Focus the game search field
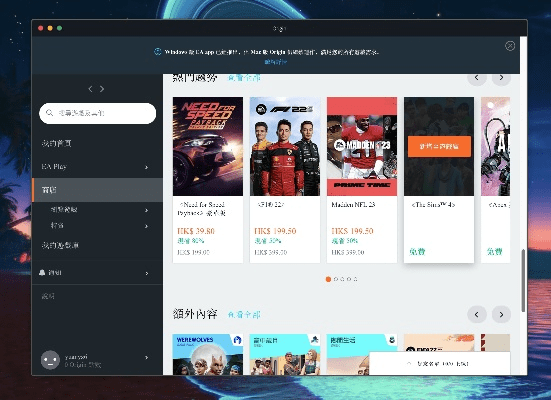Screen dimensions: 551x400 (x=97, y=113)
